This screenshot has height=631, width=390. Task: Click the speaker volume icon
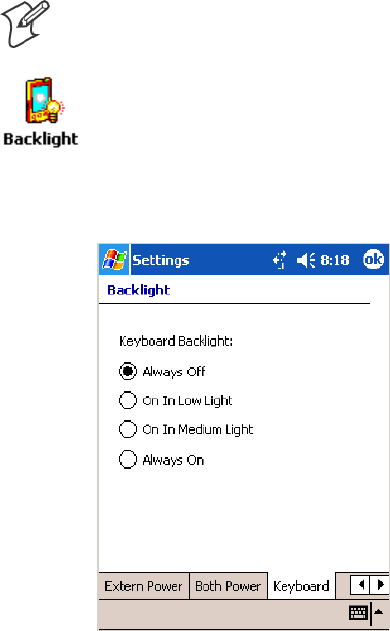tap(305, 260)
